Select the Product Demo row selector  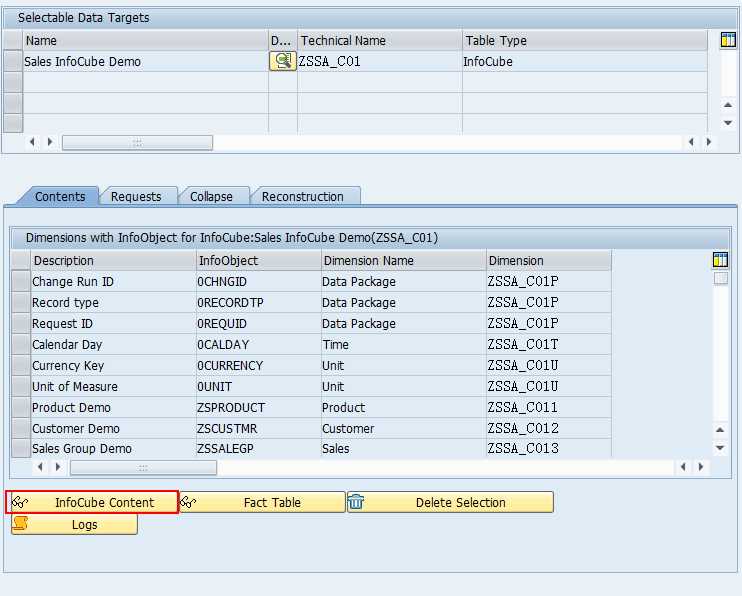[x=21, y=407]
